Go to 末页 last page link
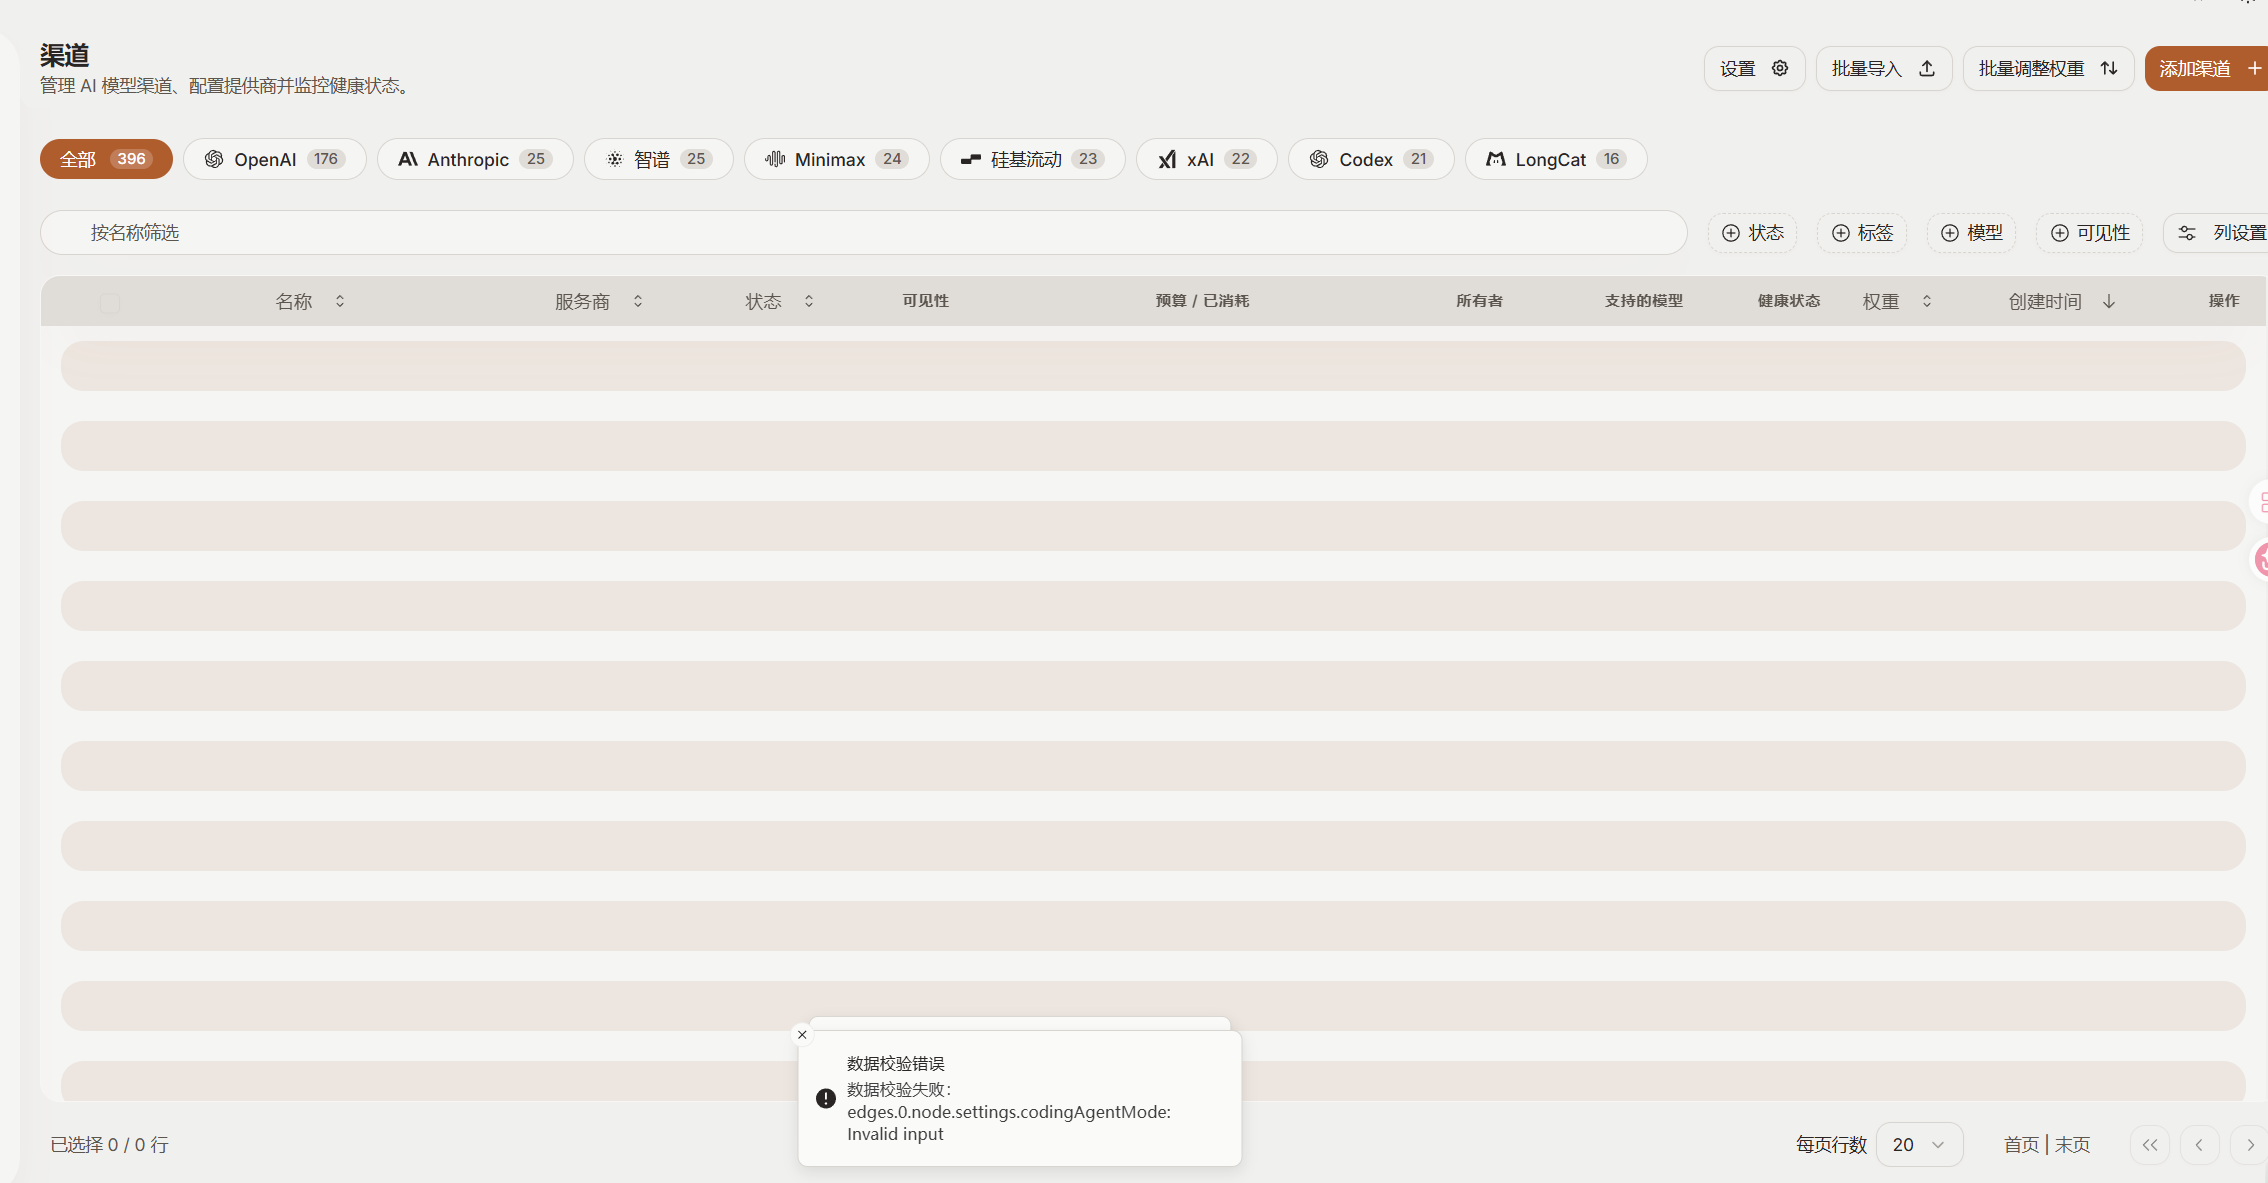 click(2073, 1145)
